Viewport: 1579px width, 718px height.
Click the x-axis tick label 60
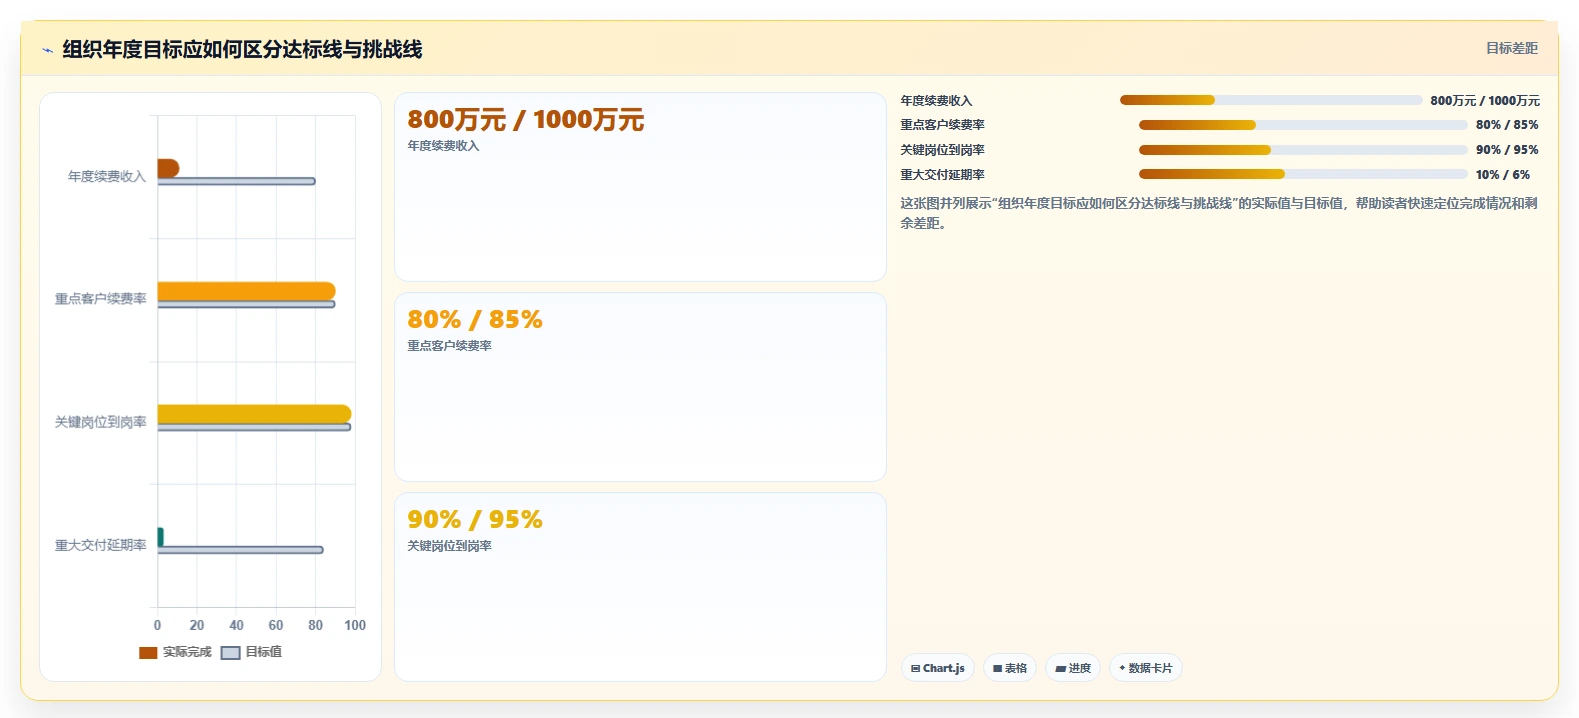[276, 625]
